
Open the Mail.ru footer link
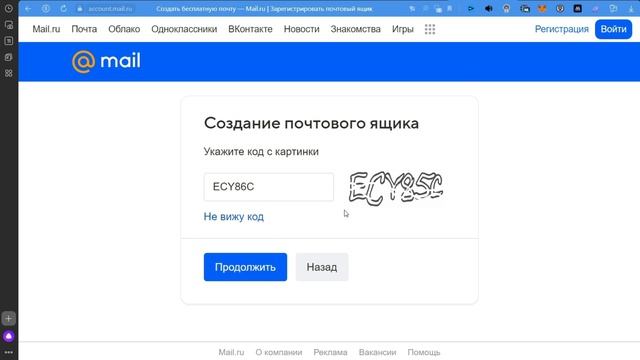[231, 352]
